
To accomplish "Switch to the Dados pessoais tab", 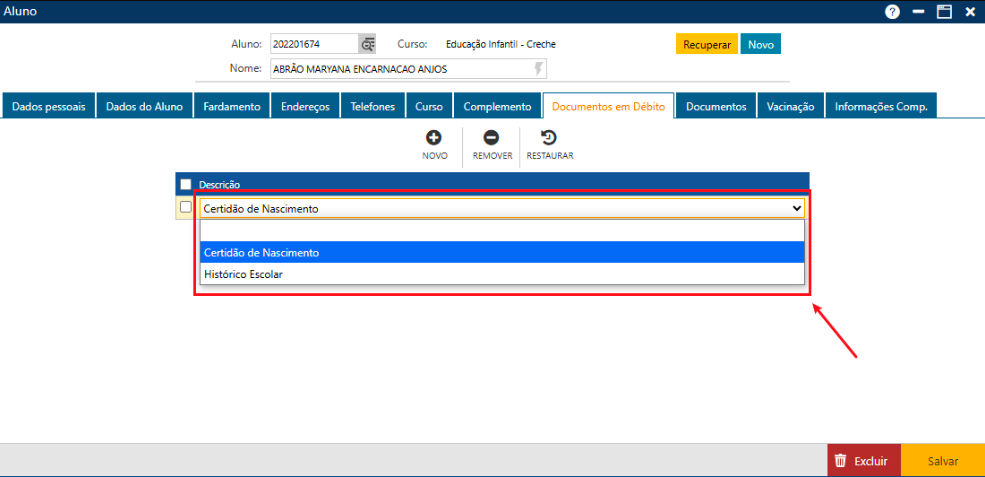I will pyautogui.click(x=49, y=107).
